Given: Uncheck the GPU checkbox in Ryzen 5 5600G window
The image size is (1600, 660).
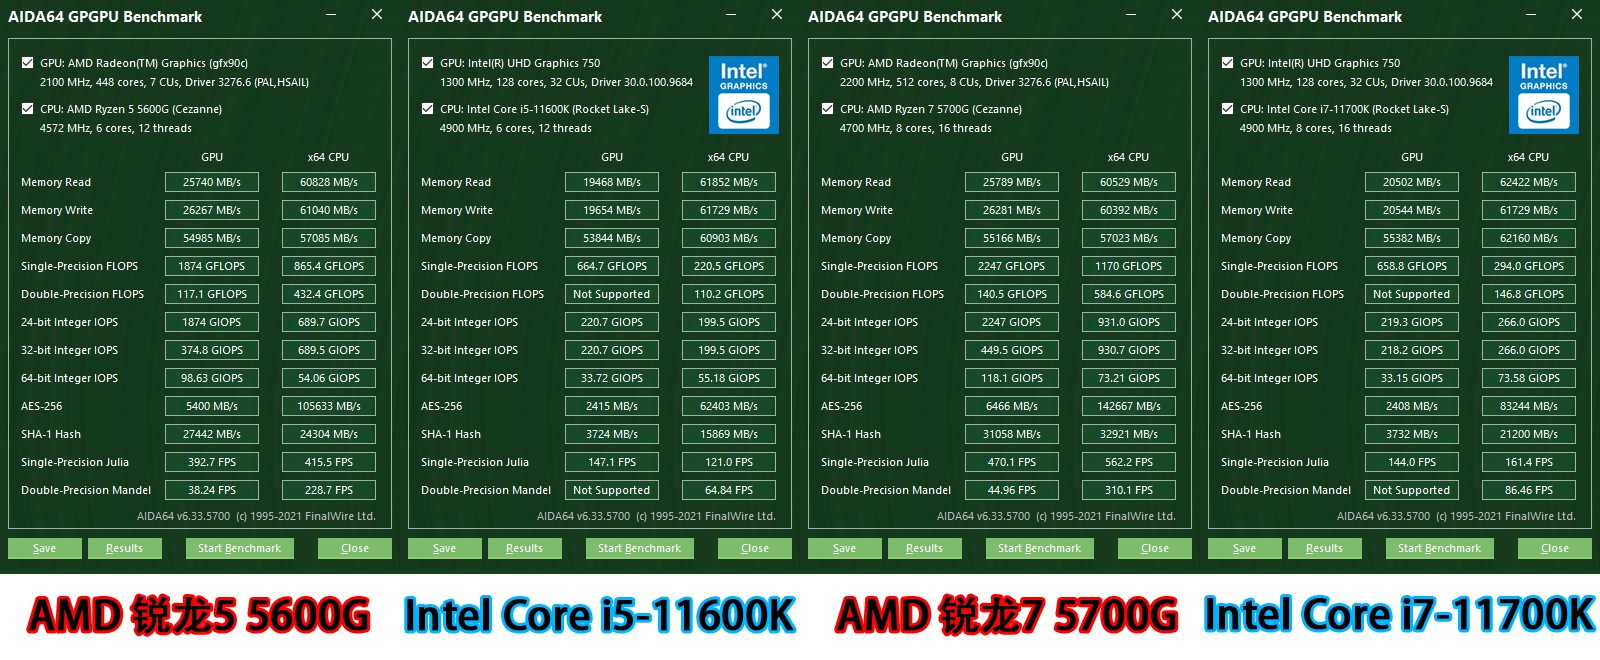Looking at the screenshot, I should [x=28, y=62].
